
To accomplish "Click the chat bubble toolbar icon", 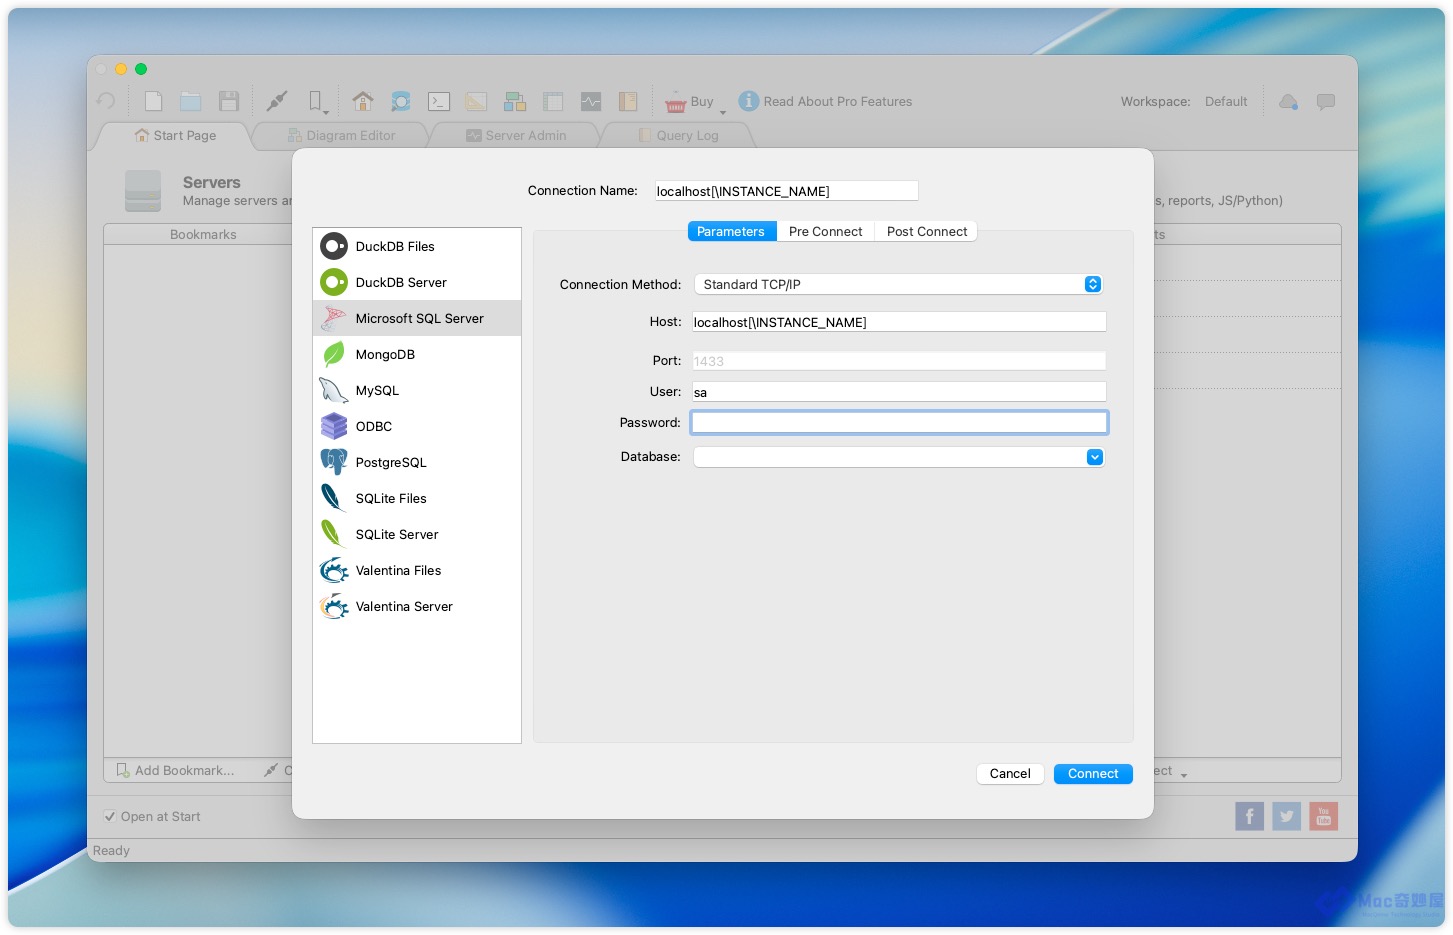I will [1326, 101].
